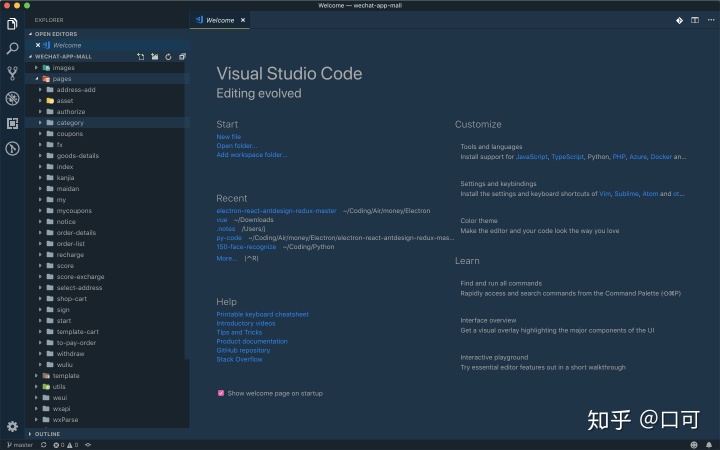This screenshot has height=450, width=720.
Task: Click the master branch status bar item
Action: [x=20, y=445]
